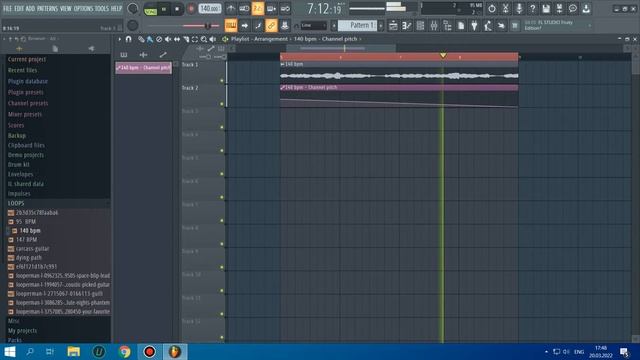640x360 pixels.
Task: Select the paint brush tool in playlist toolbar
Action: (150, 39)
